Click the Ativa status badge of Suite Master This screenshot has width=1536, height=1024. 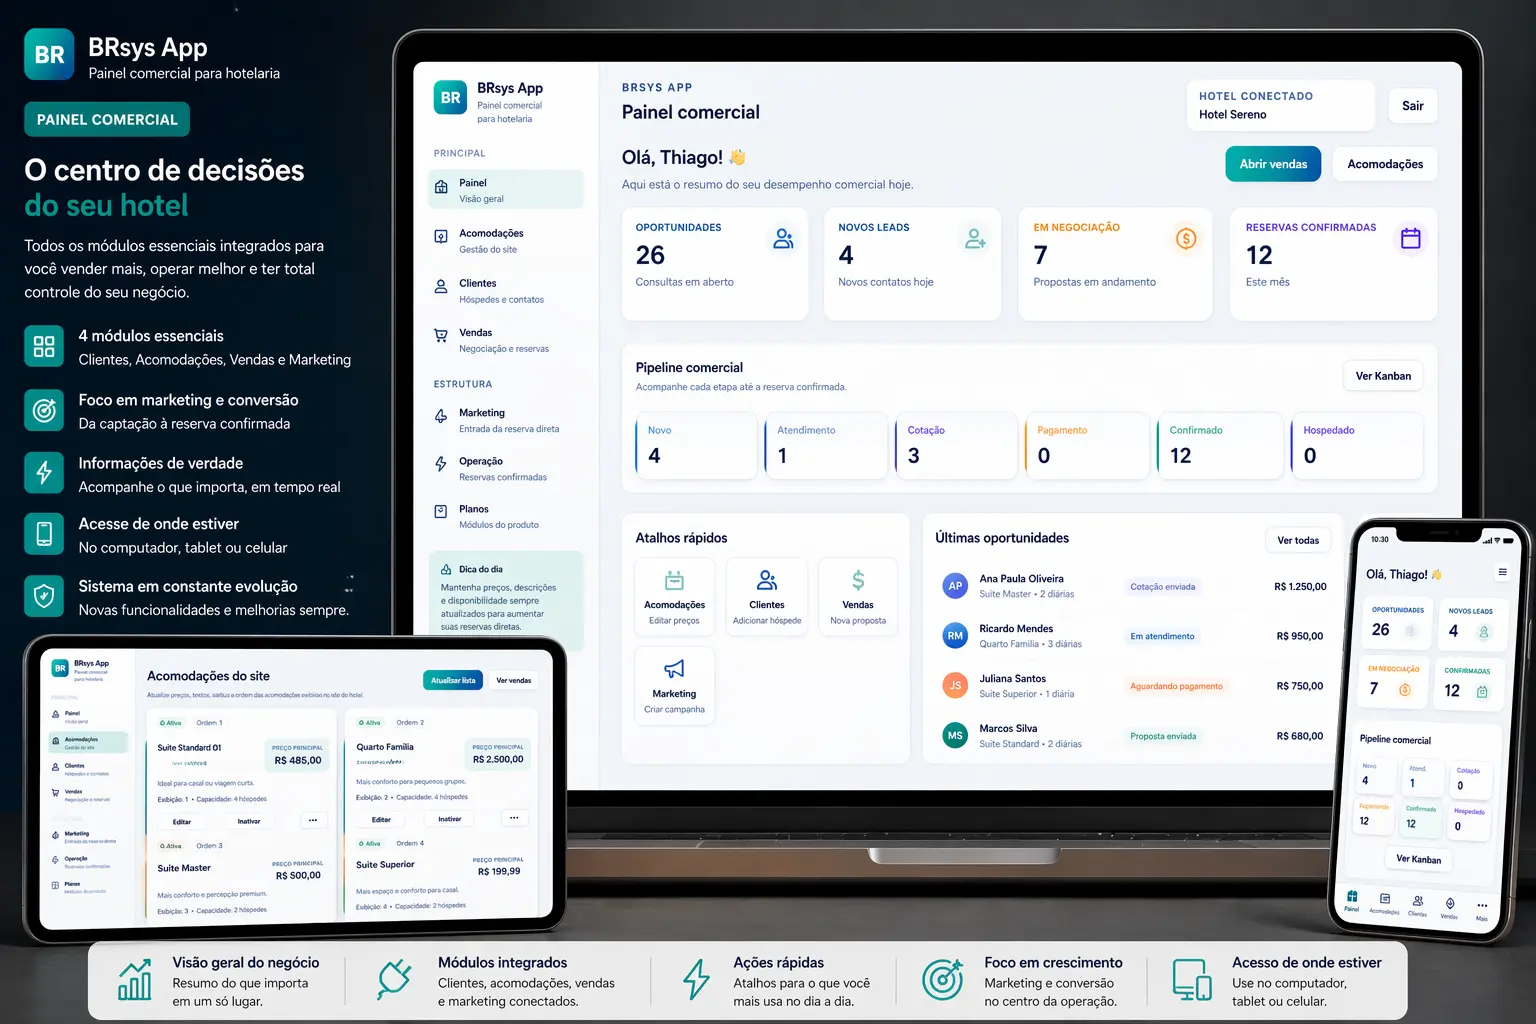tap(171, 846)
